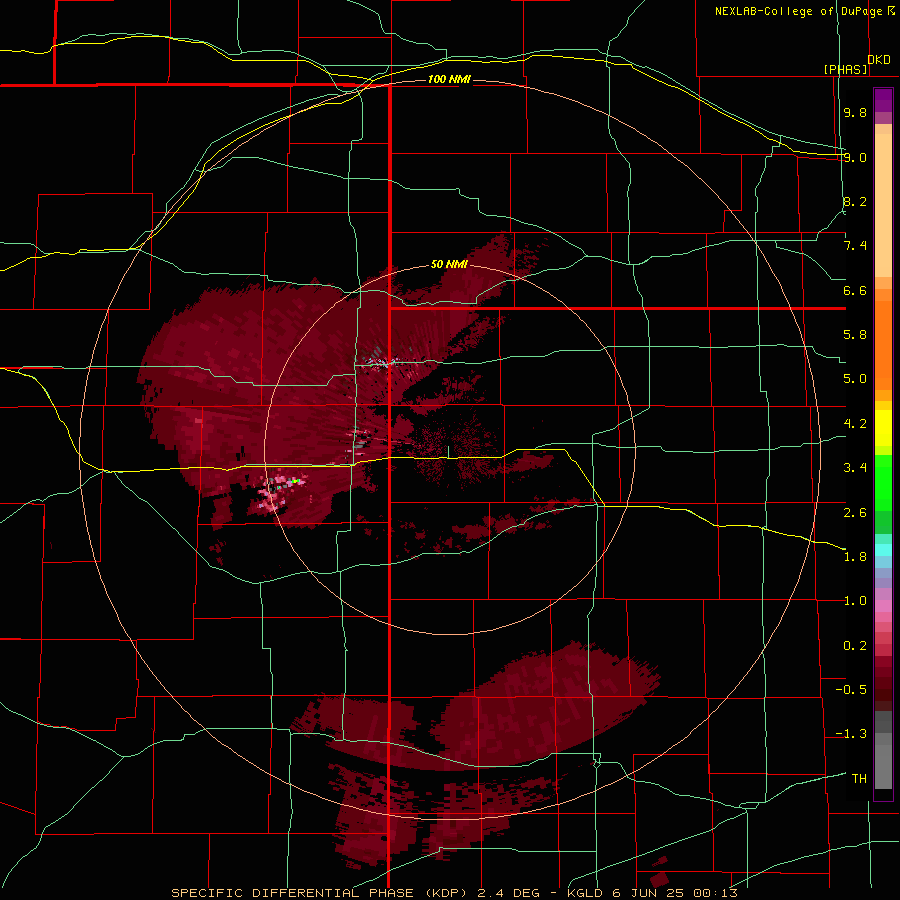Select the 1.8 scale value

(x=855, y=557)
